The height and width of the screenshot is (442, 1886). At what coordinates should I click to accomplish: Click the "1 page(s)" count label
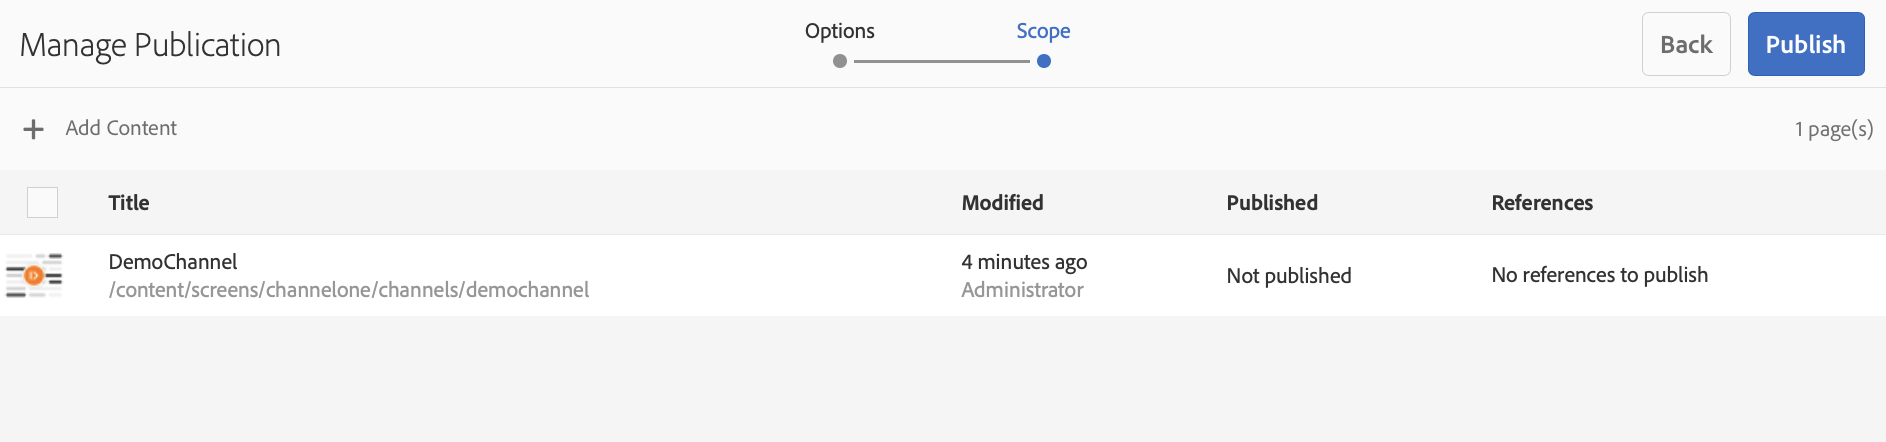pos(1833,129)
